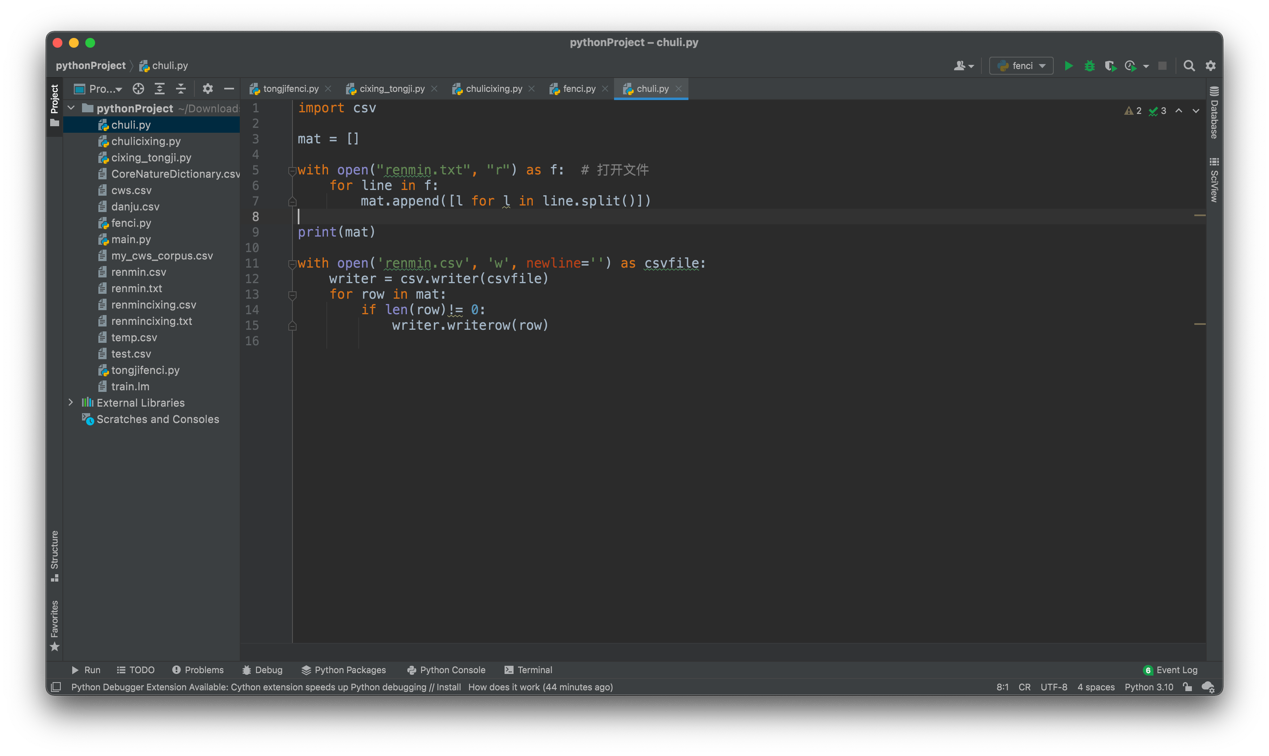
Task: Run the fenci configuration with green play button
Action: 1068,66
